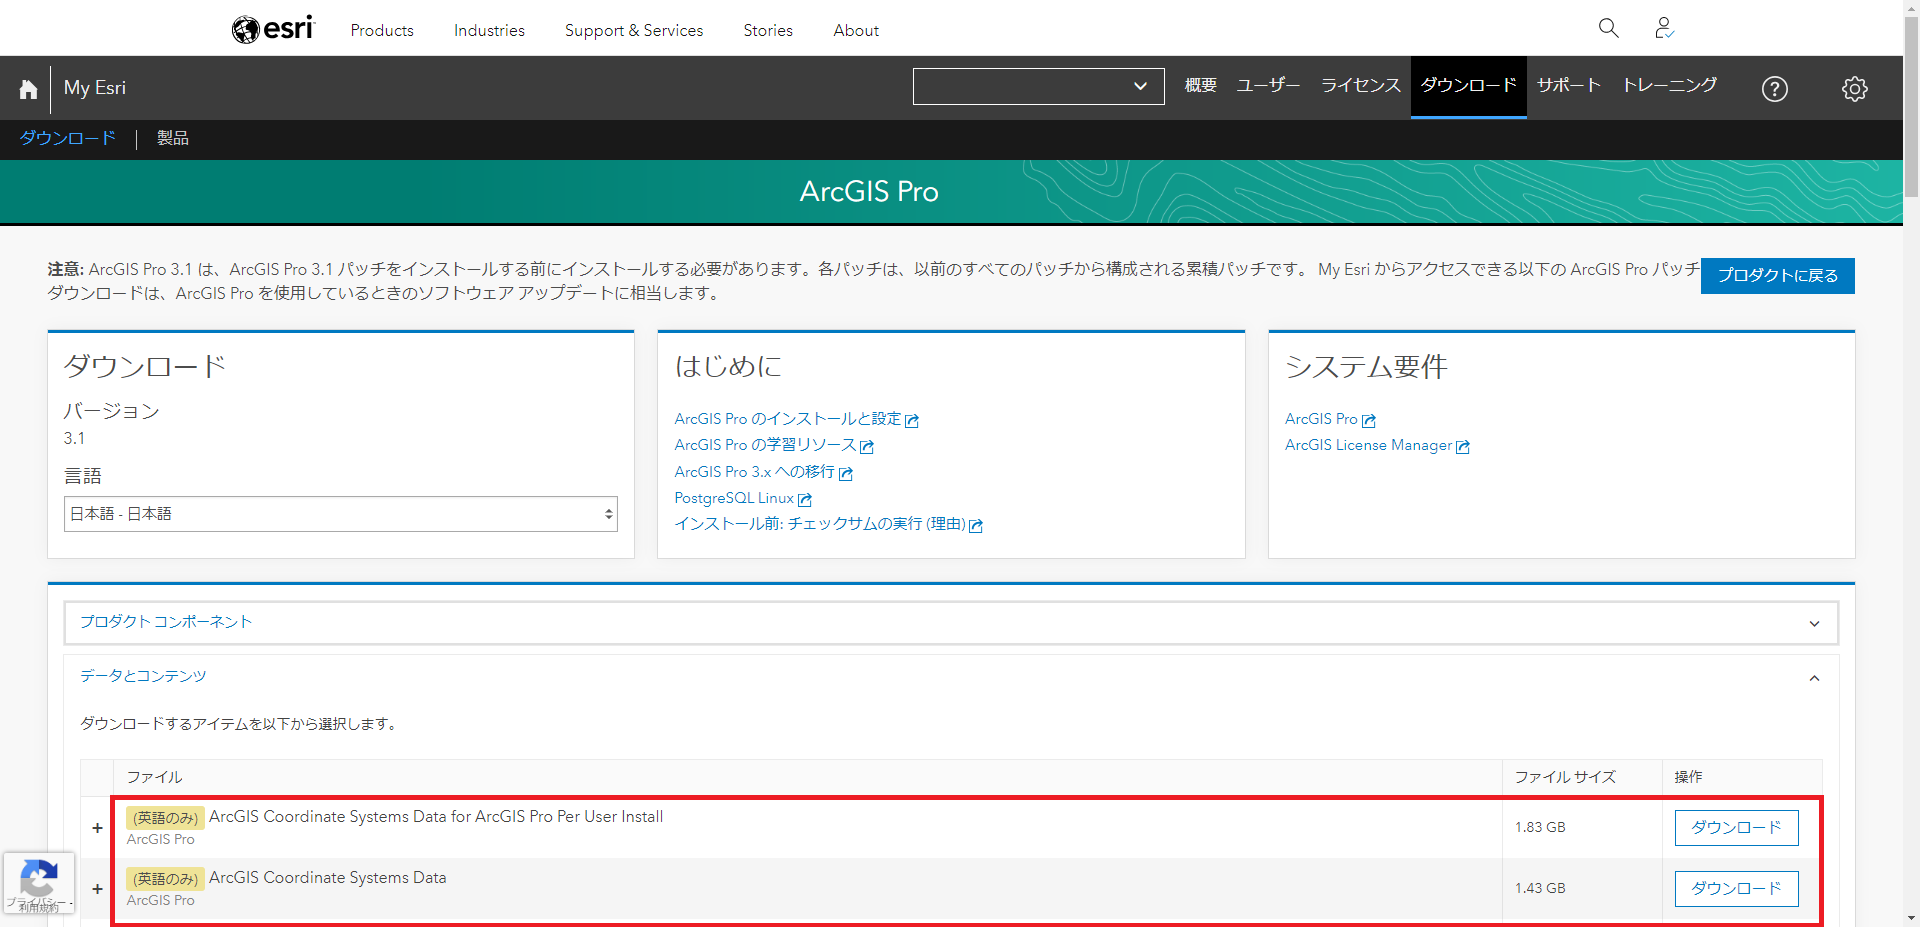Click the Esri globe logo
The image size is (1920, 927).
pyautogui.click(x=273, y=29)
